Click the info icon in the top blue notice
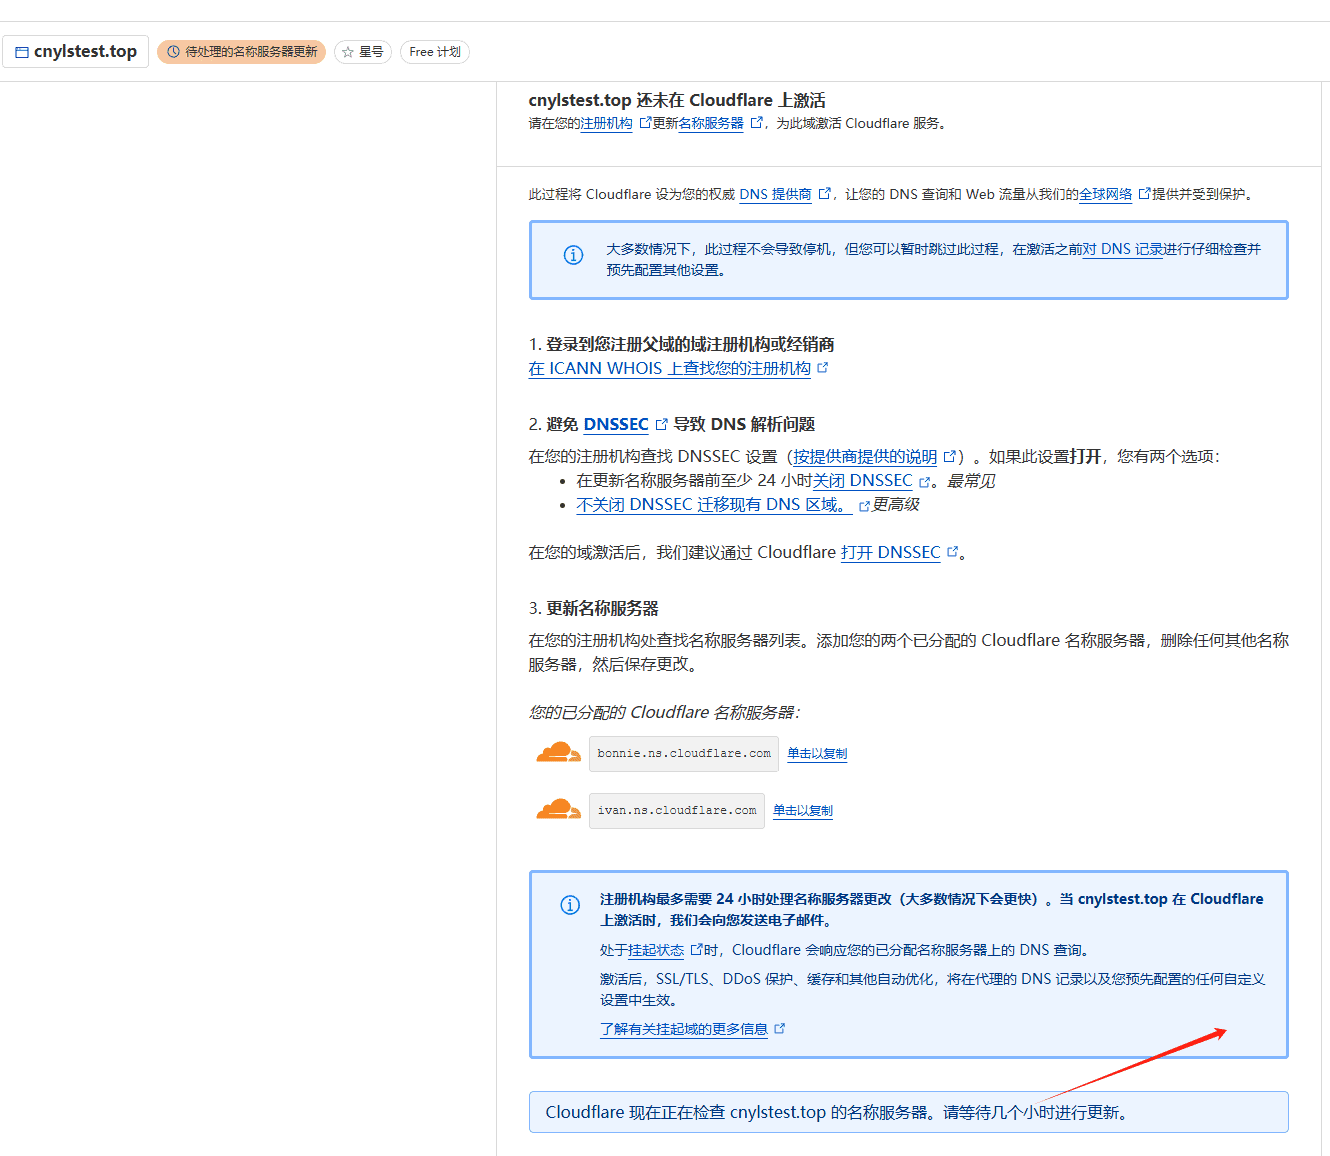Screen dimensions: 1330x1156 [572, 255]
